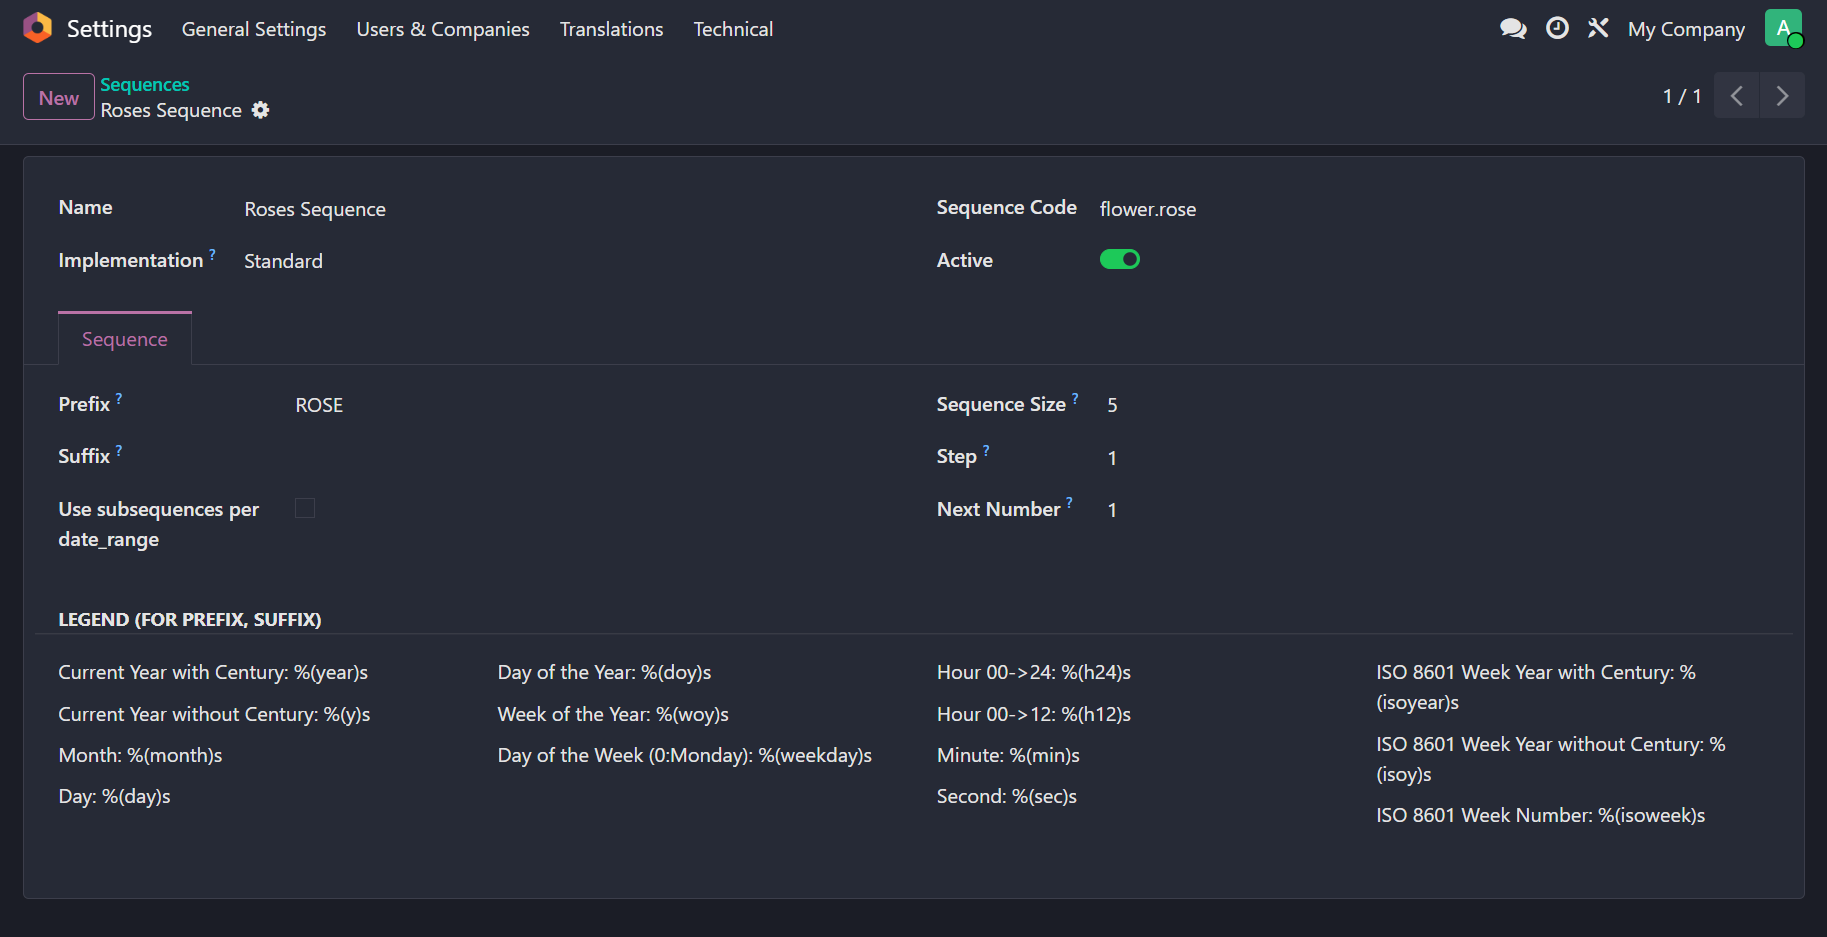Disable the Active toggle switch
This screenshot has height=937, width=1827.
coord(1120,260)
